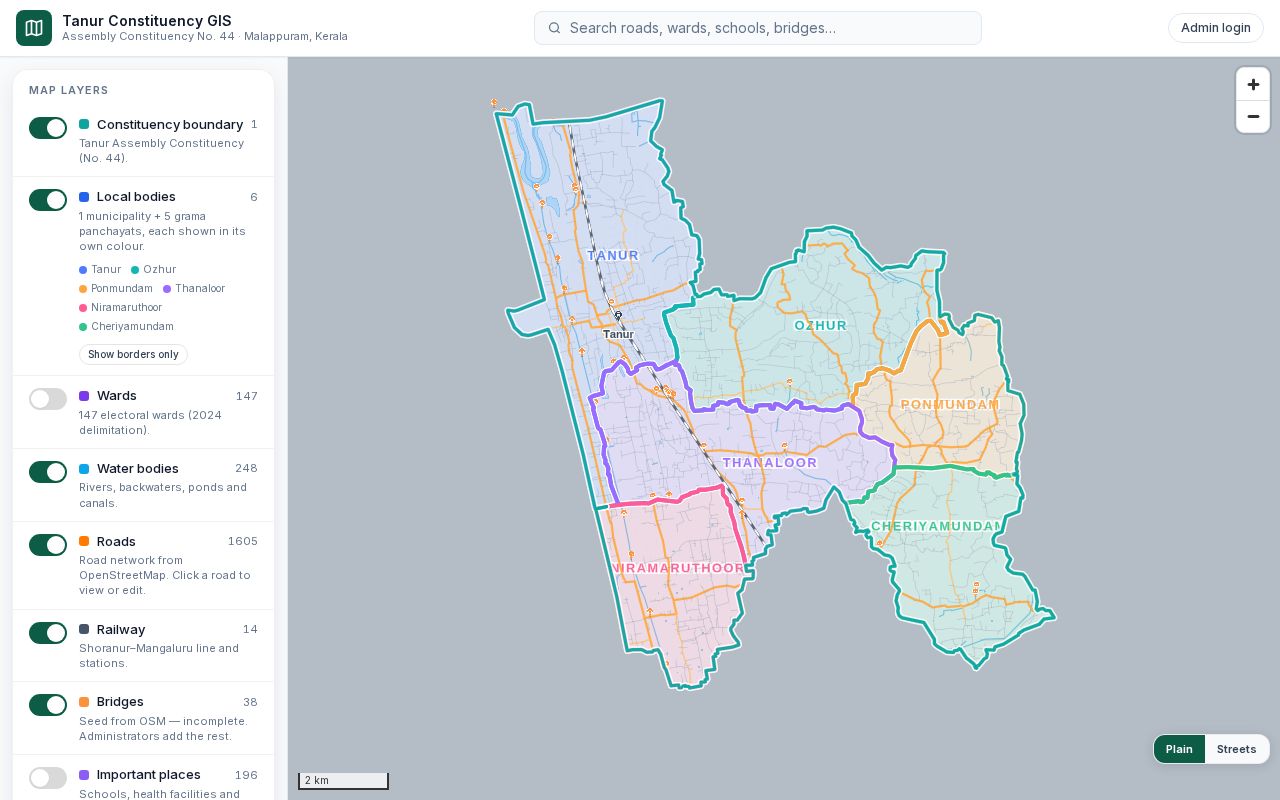Image resolution: width=1280 pixels, height=800 pixels.
Task: Click the Wards count 147
Action: click(x=247, y=397)
